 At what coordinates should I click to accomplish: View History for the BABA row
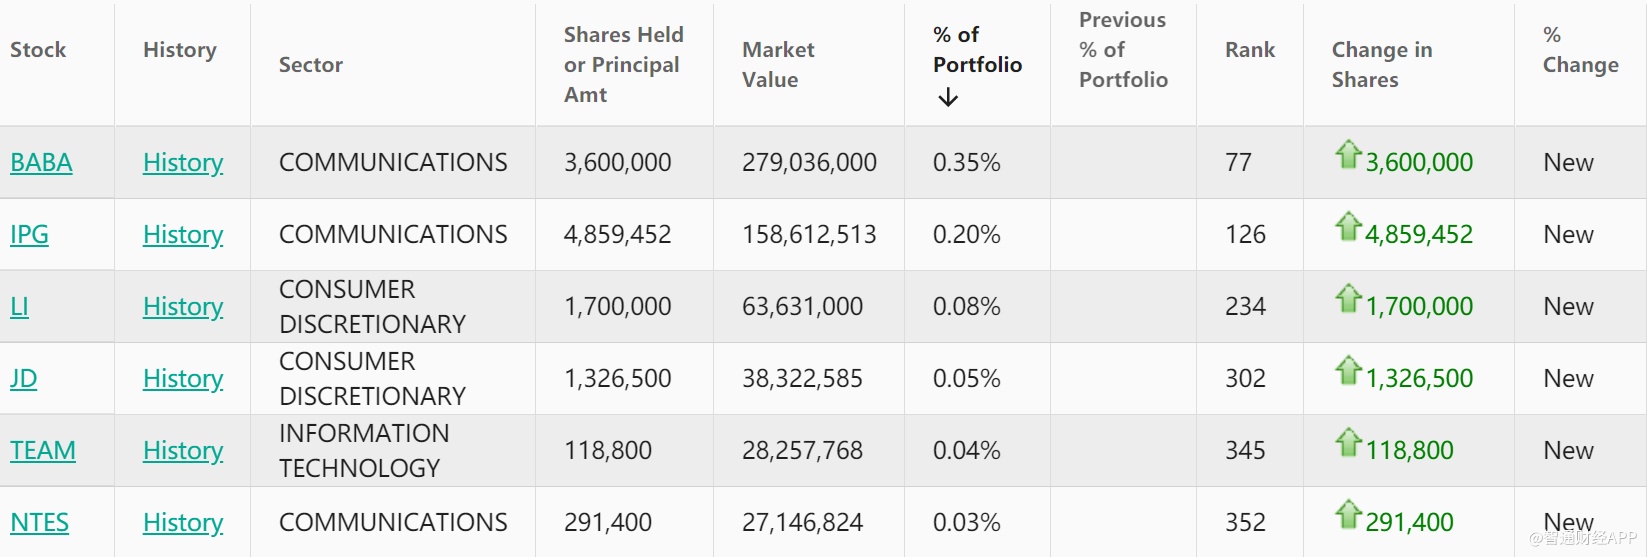pyautogui.click(x=183, y=163)
